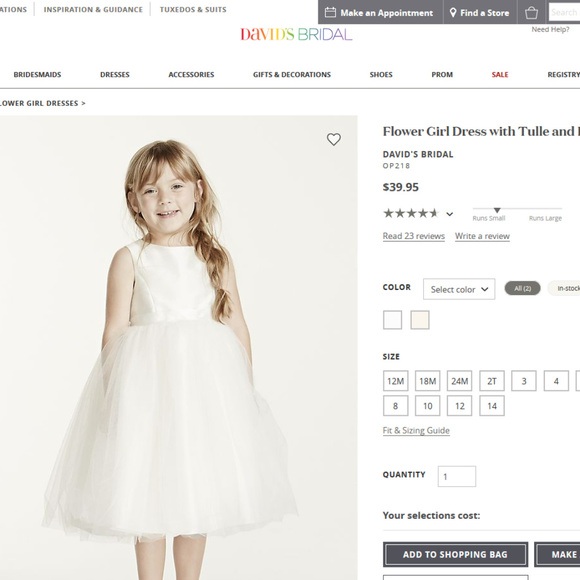The image size is (580, 580).
Task: Go to the Sale menu
Action: 500,74
